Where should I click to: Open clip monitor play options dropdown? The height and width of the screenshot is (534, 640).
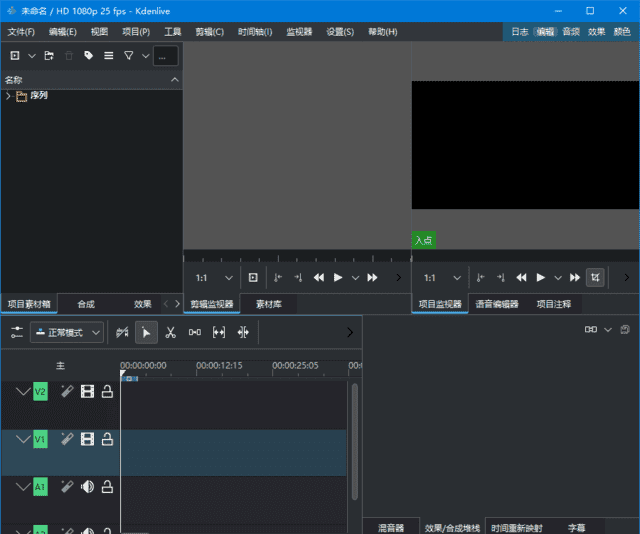(x=356, y=278)
